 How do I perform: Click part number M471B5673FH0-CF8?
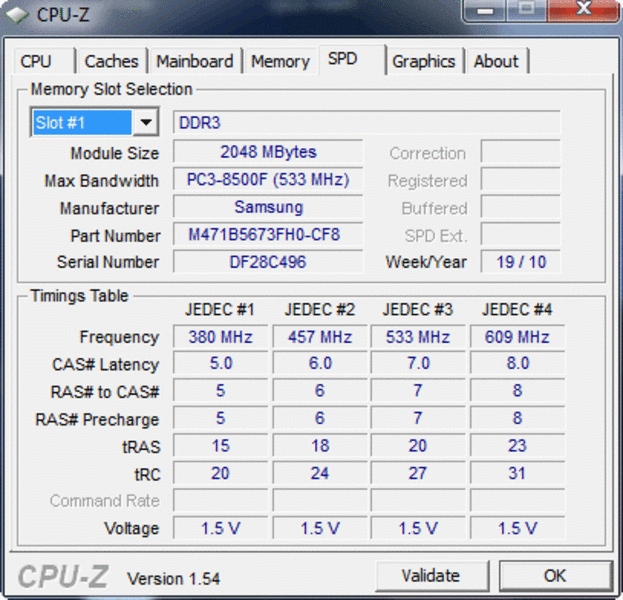tap(268, 234)
